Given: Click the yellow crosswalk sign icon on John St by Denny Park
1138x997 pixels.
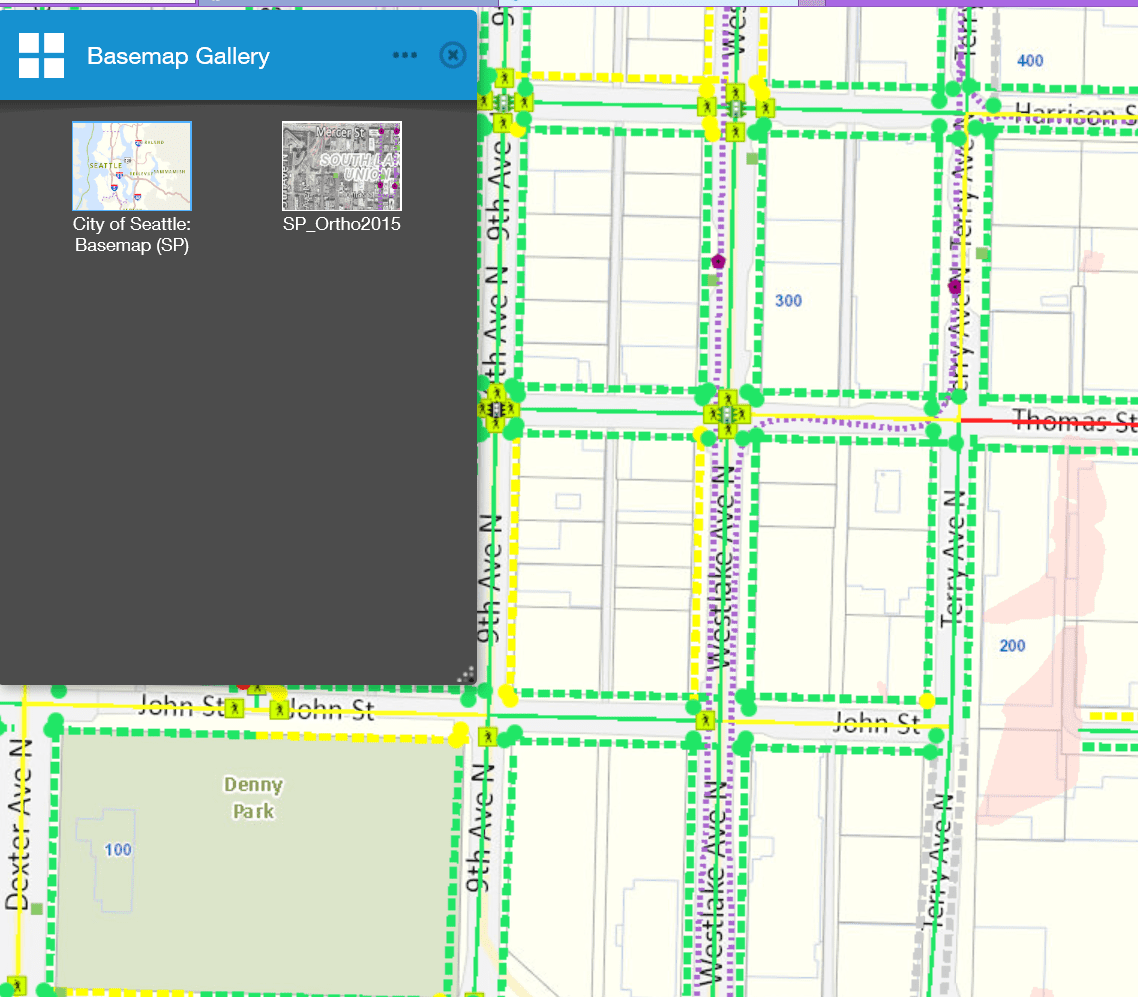Looking at the screenshot, I should click(236, 706).
